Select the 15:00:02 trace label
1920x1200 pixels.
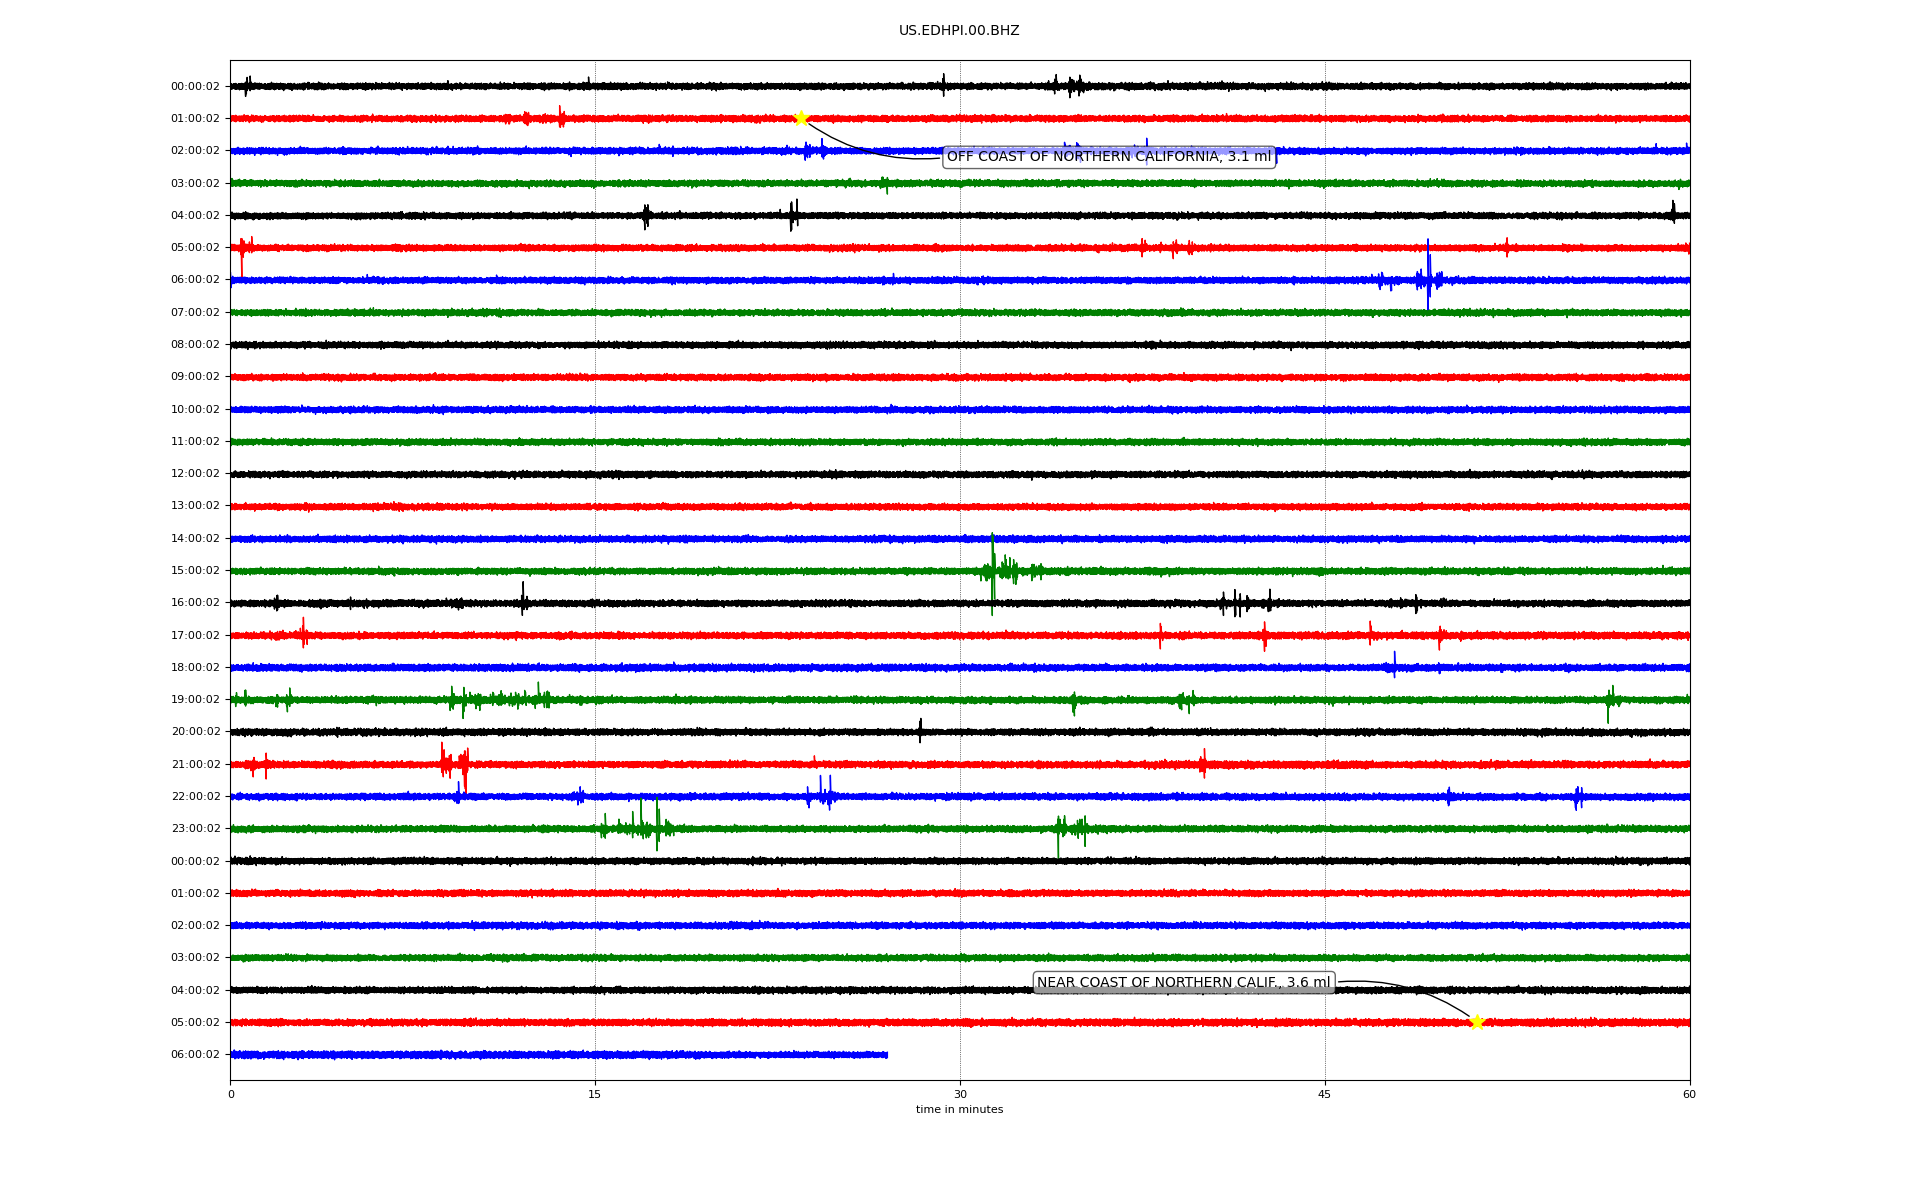pyautogui.click(x=195, y=570)
